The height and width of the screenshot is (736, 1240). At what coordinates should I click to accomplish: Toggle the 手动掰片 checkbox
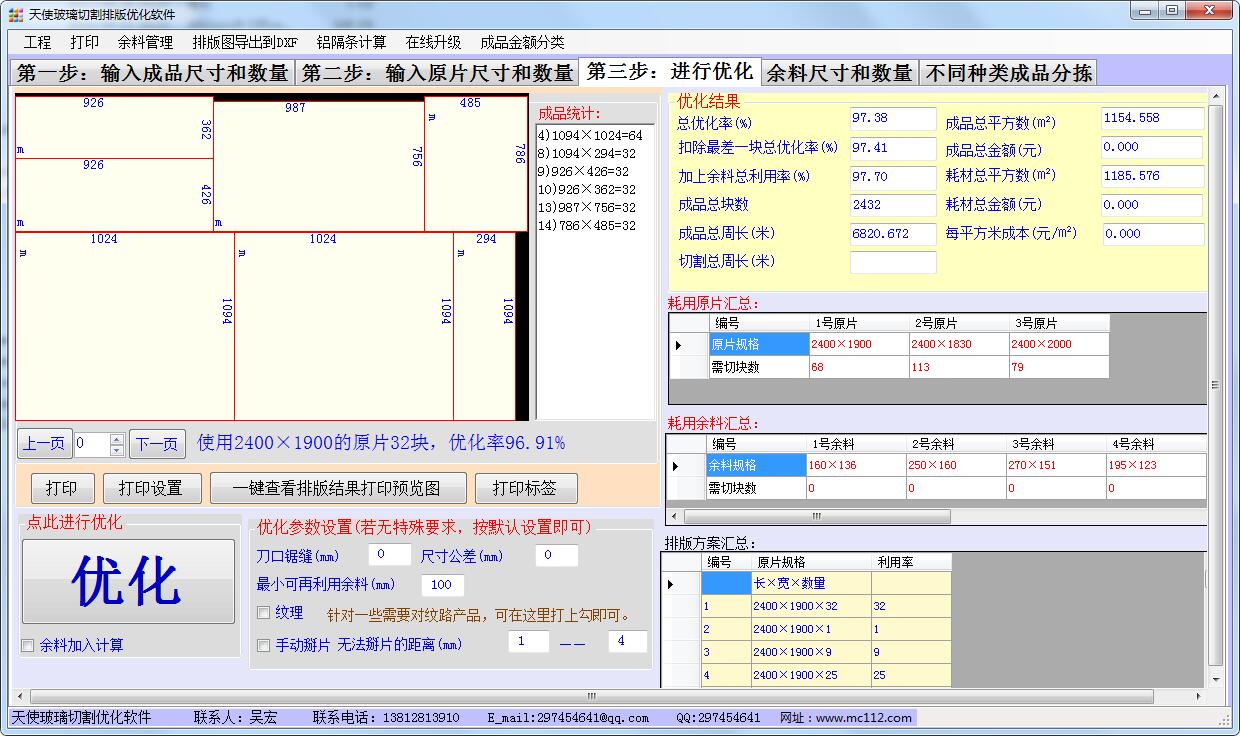coord(264,645)
